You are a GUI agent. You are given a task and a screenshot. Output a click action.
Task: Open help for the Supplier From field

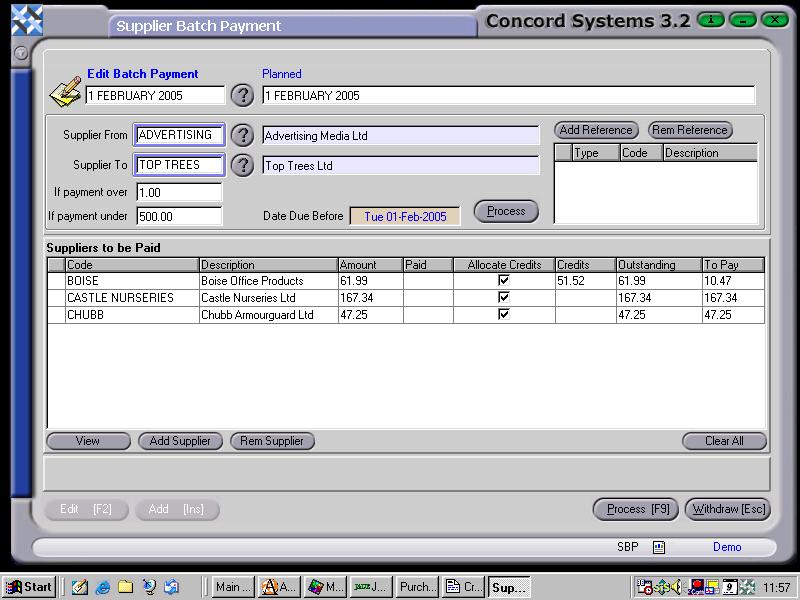point(242,135)
